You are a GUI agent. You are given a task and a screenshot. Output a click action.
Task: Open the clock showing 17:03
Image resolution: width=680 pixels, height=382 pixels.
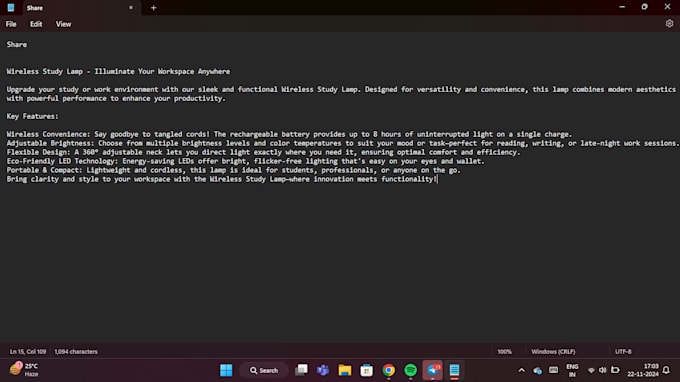click(642, 370)
